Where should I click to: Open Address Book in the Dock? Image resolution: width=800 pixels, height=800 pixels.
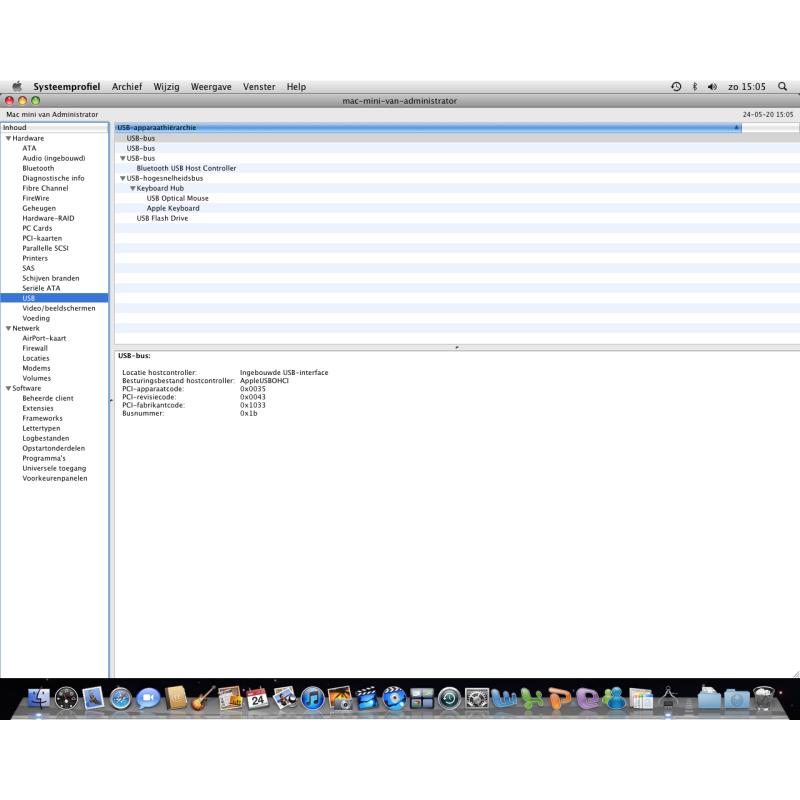176,698
